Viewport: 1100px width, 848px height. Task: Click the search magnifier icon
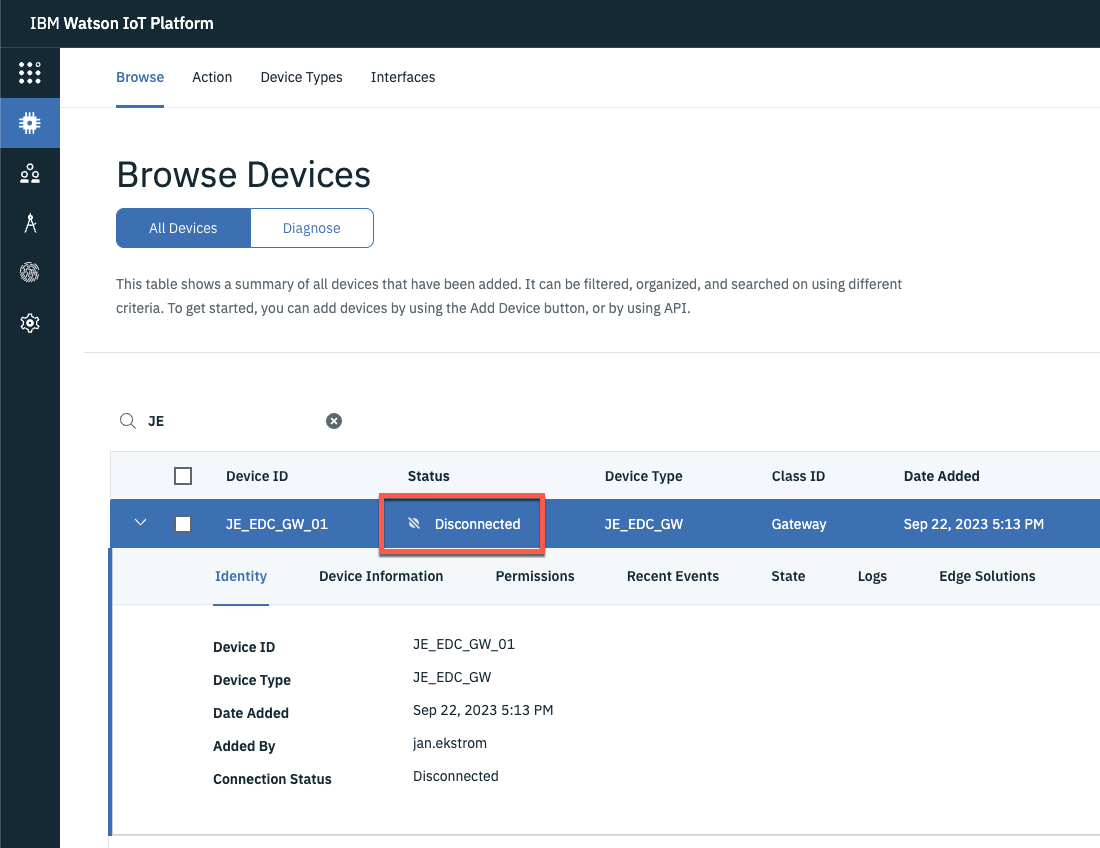pyautogui.click(x=128, y=421)
